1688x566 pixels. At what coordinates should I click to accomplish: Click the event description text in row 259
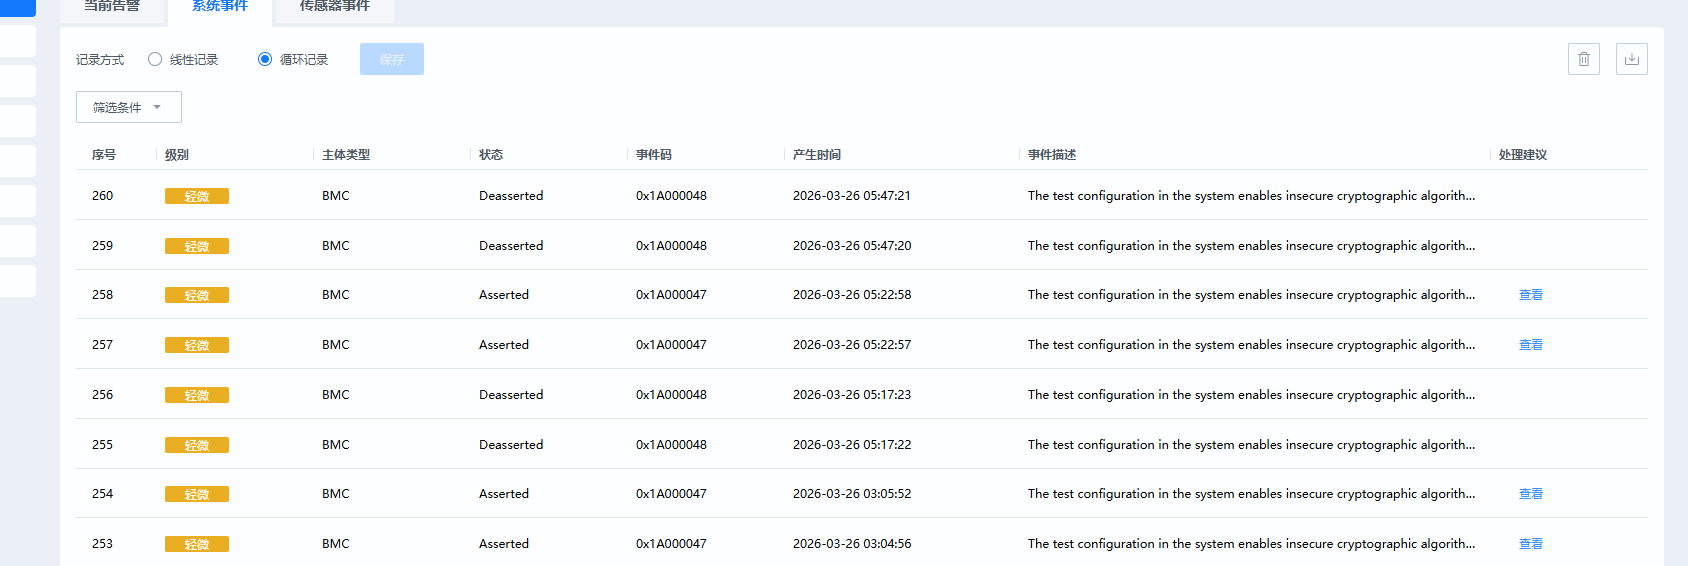[1250, 246]
